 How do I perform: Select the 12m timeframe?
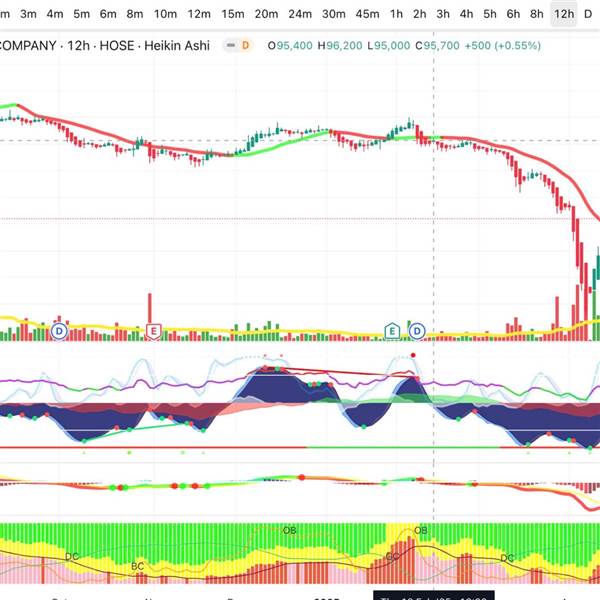[x=199, y=14]
